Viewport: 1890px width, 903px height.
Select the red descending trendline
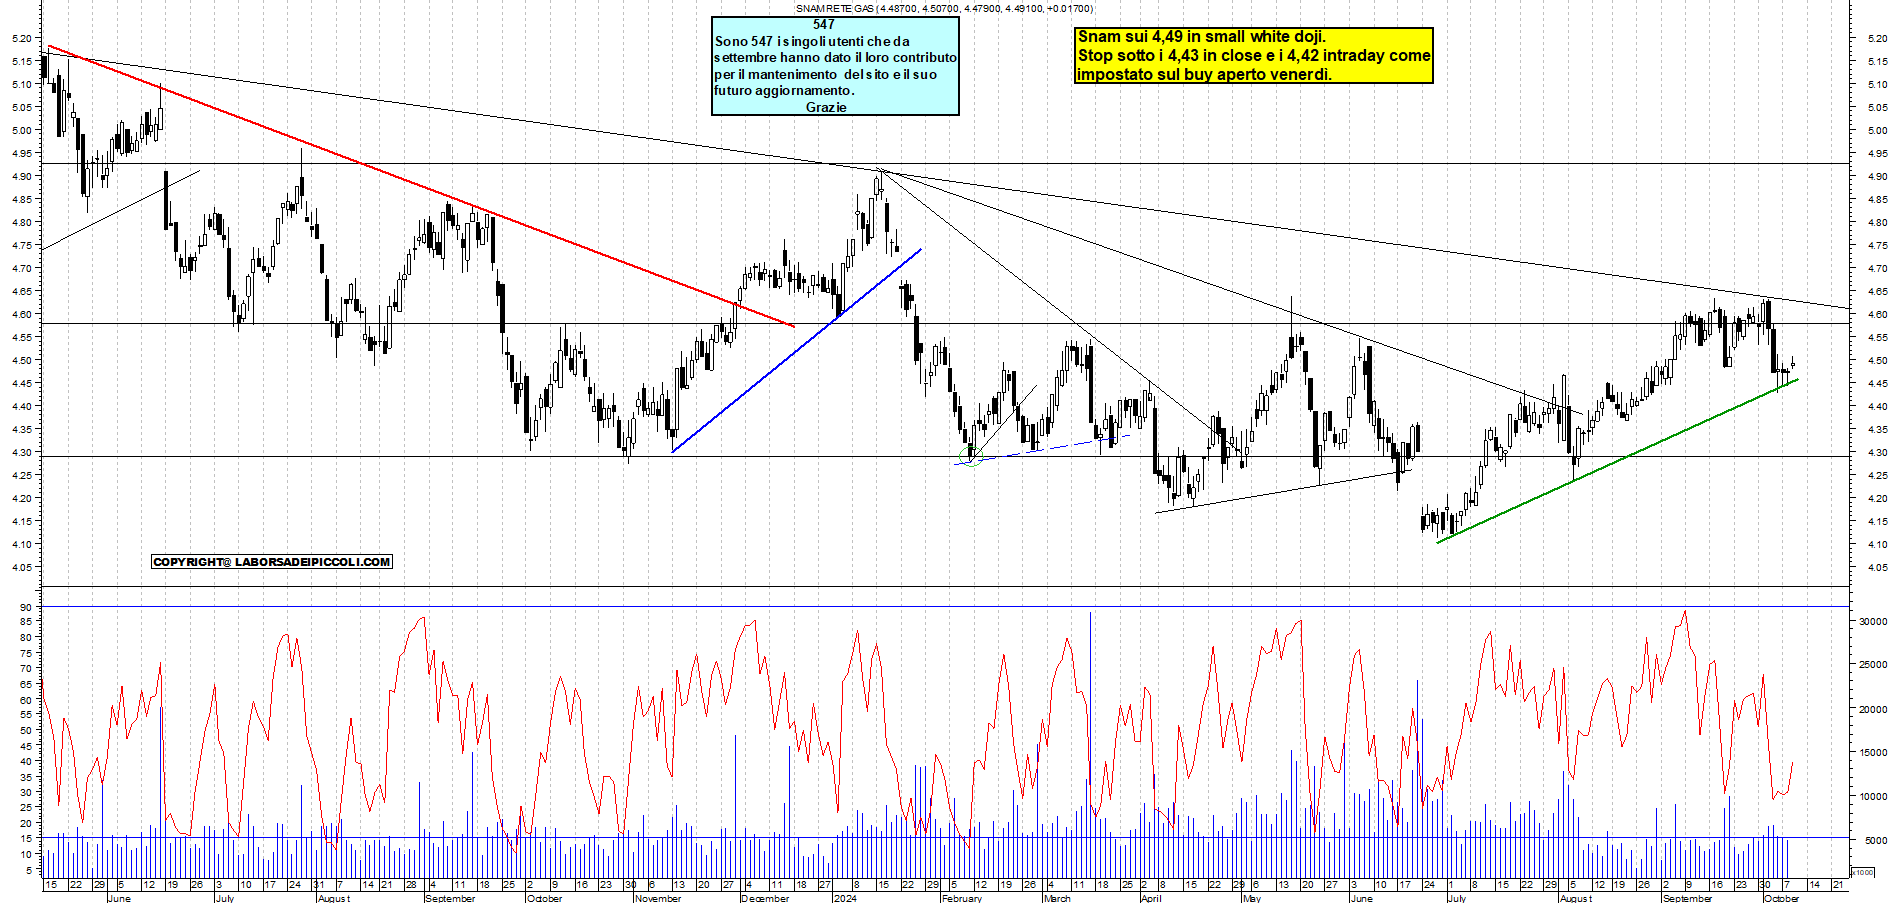click(420, 186)
